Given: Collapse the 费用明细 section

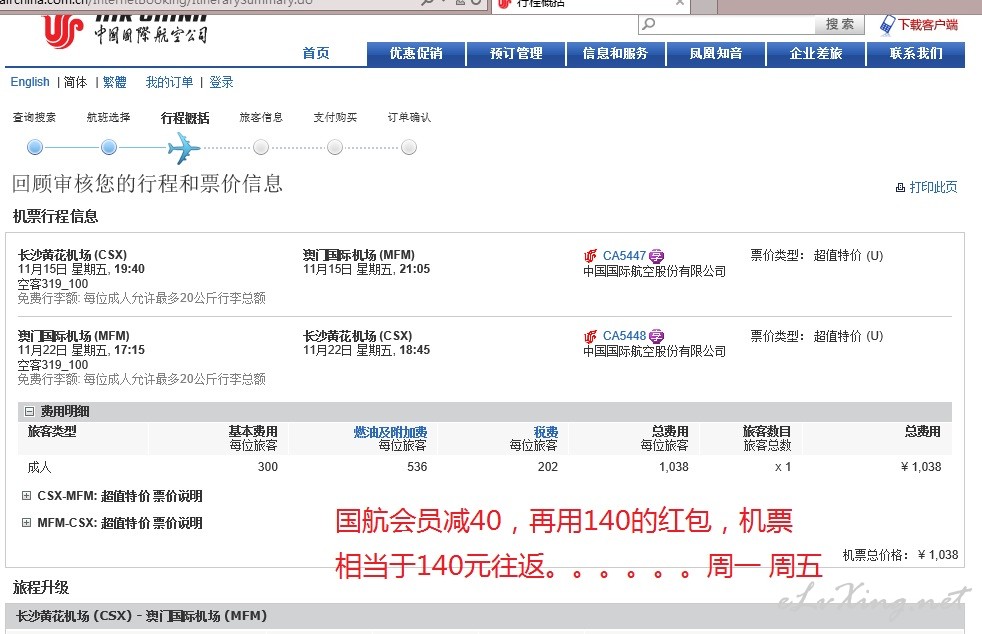Looking at the screenshot, I should (x=29, y=412).
